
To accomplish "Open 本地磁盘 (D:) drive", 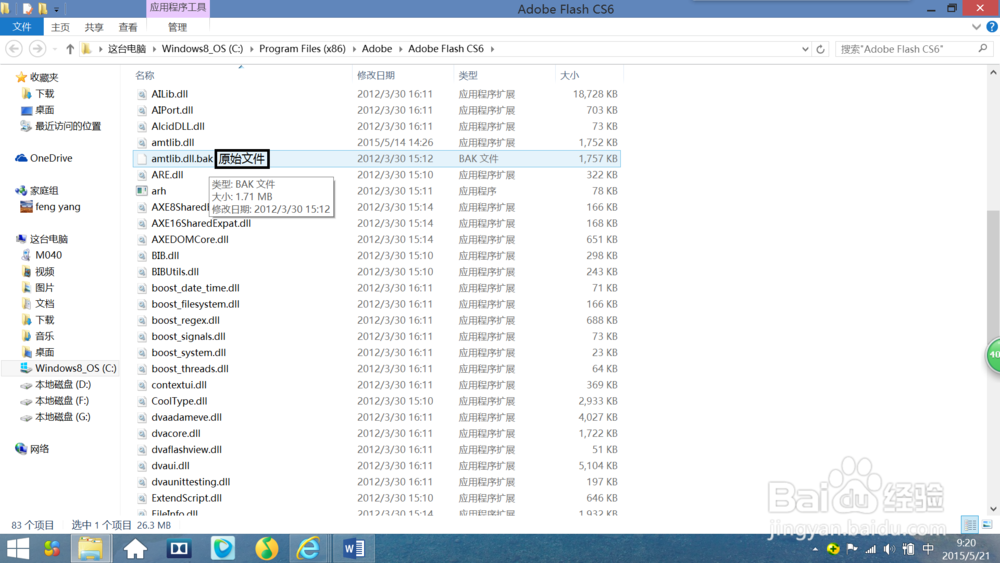I will 55,384.
